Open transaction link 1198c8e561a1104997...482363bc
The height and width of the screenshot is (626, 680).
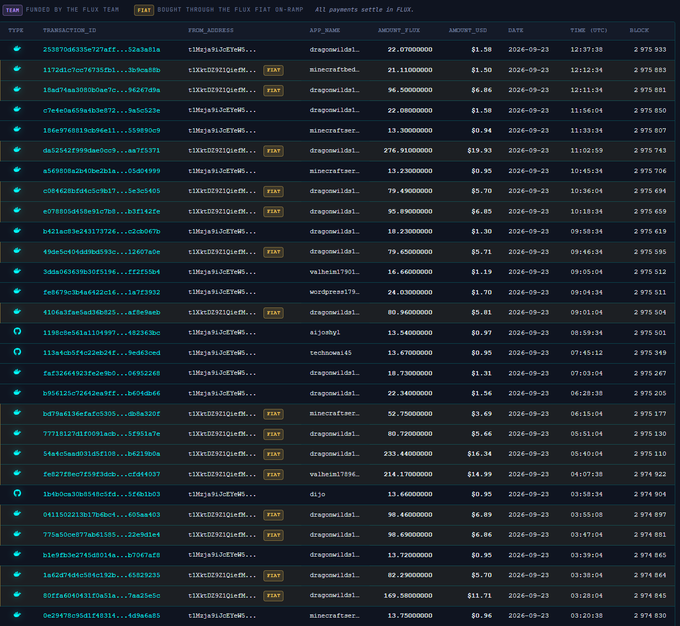(101, 333)
